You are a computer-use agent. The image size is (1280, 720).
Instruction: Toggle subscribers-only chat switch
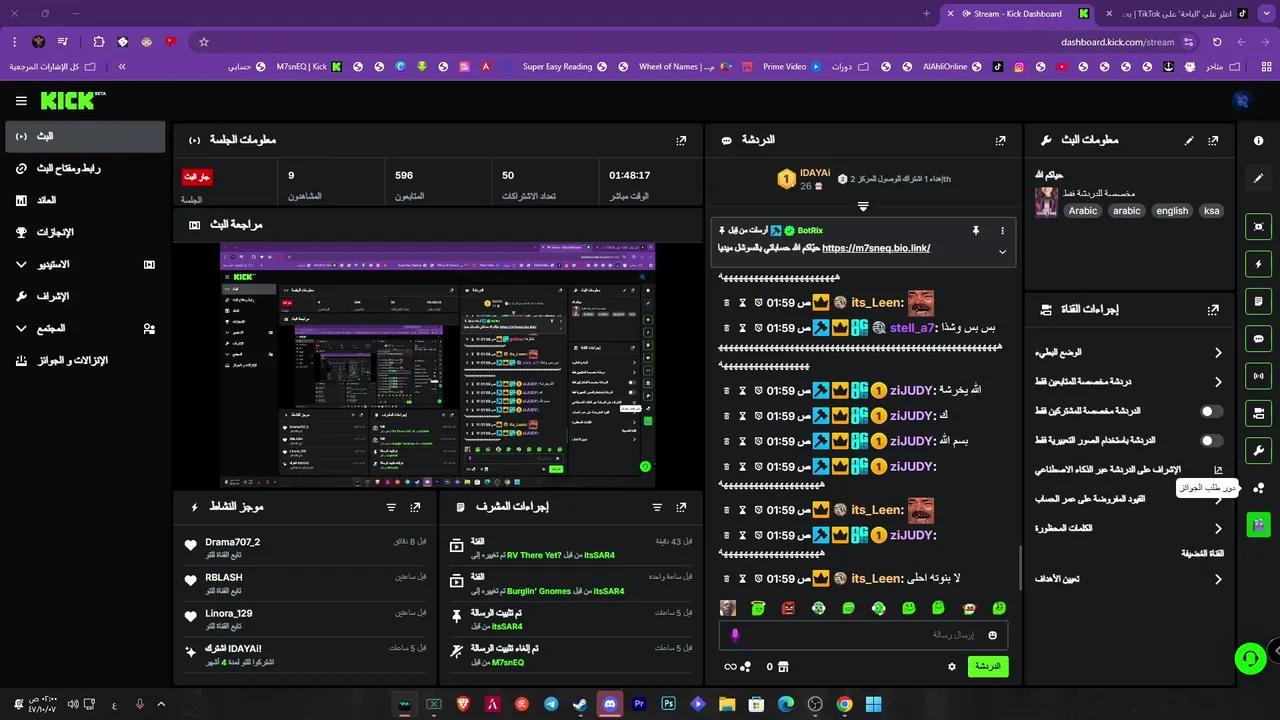tap(1211, 411)
